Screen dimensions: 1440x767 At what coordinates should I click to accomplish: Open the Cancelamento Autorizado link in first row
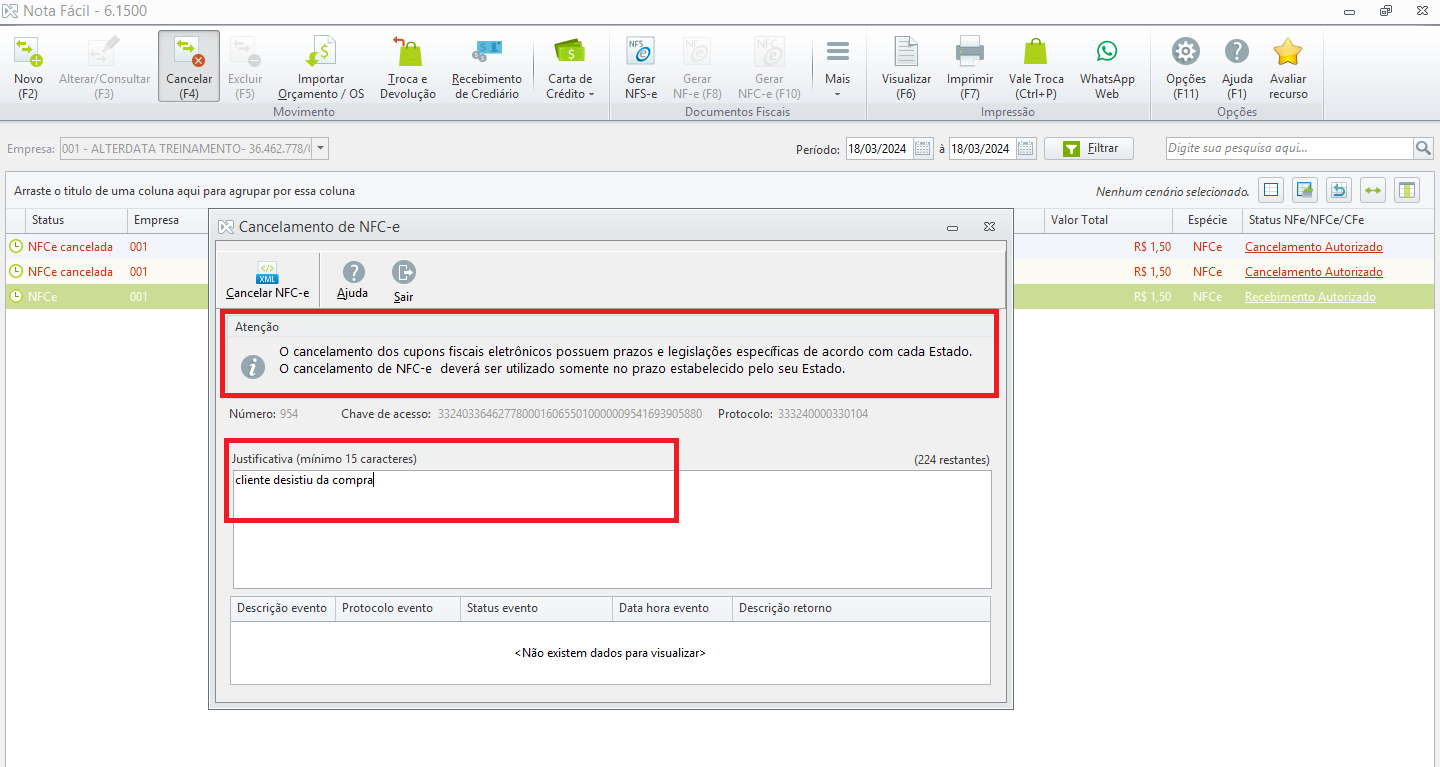[x=1313, y=246]
